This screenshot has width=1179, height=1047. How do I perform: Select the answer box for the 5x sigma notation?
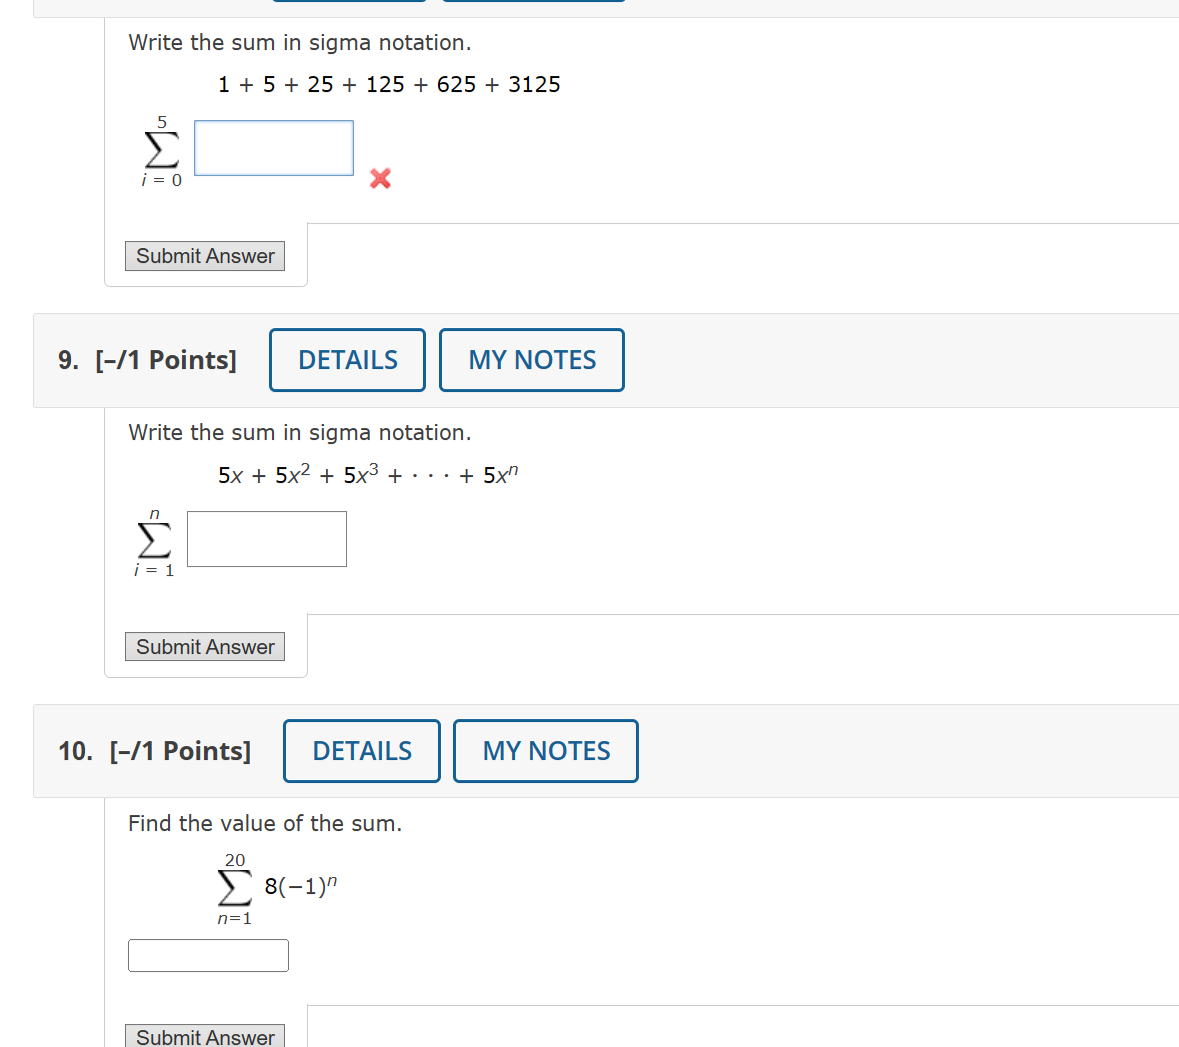click(266, 538)
